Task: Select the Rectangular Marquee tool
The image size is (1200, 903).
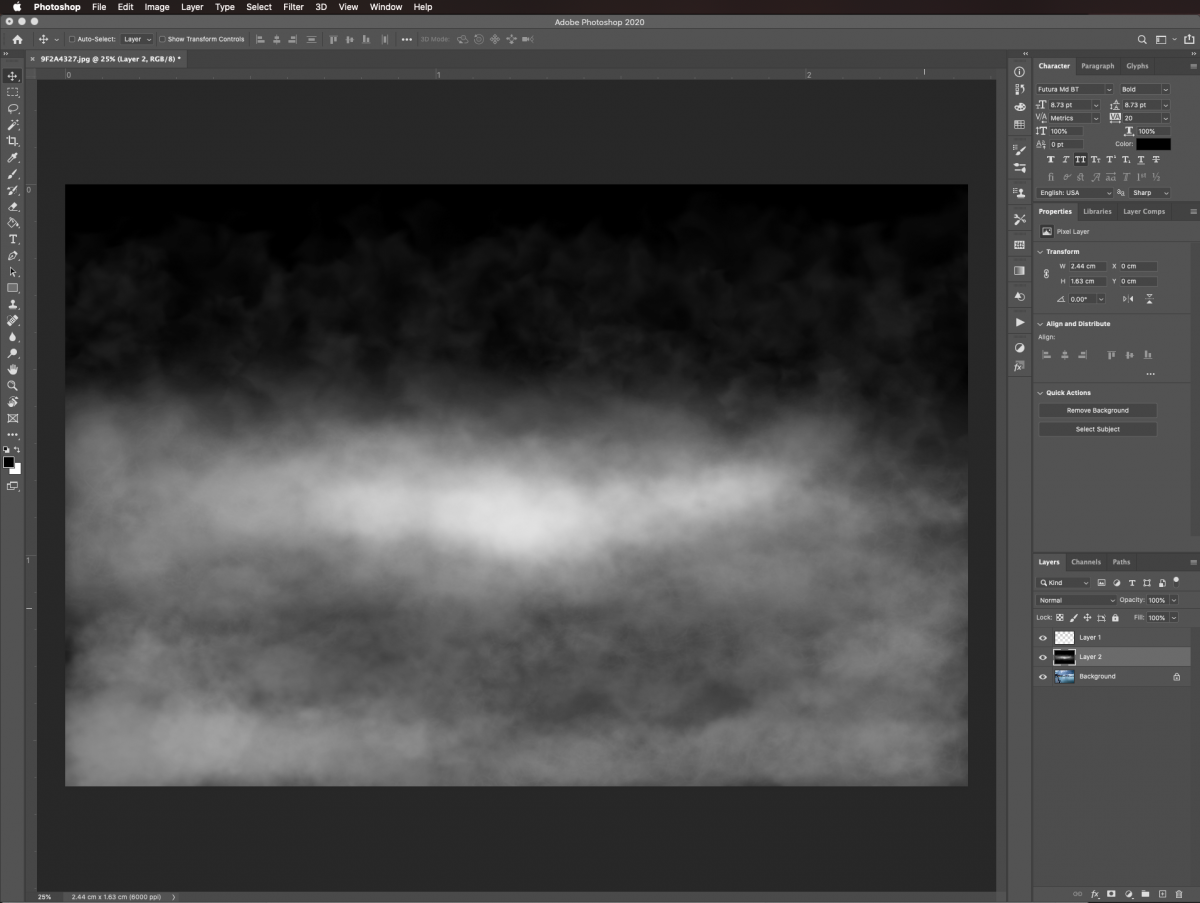Action: [13, 92]
